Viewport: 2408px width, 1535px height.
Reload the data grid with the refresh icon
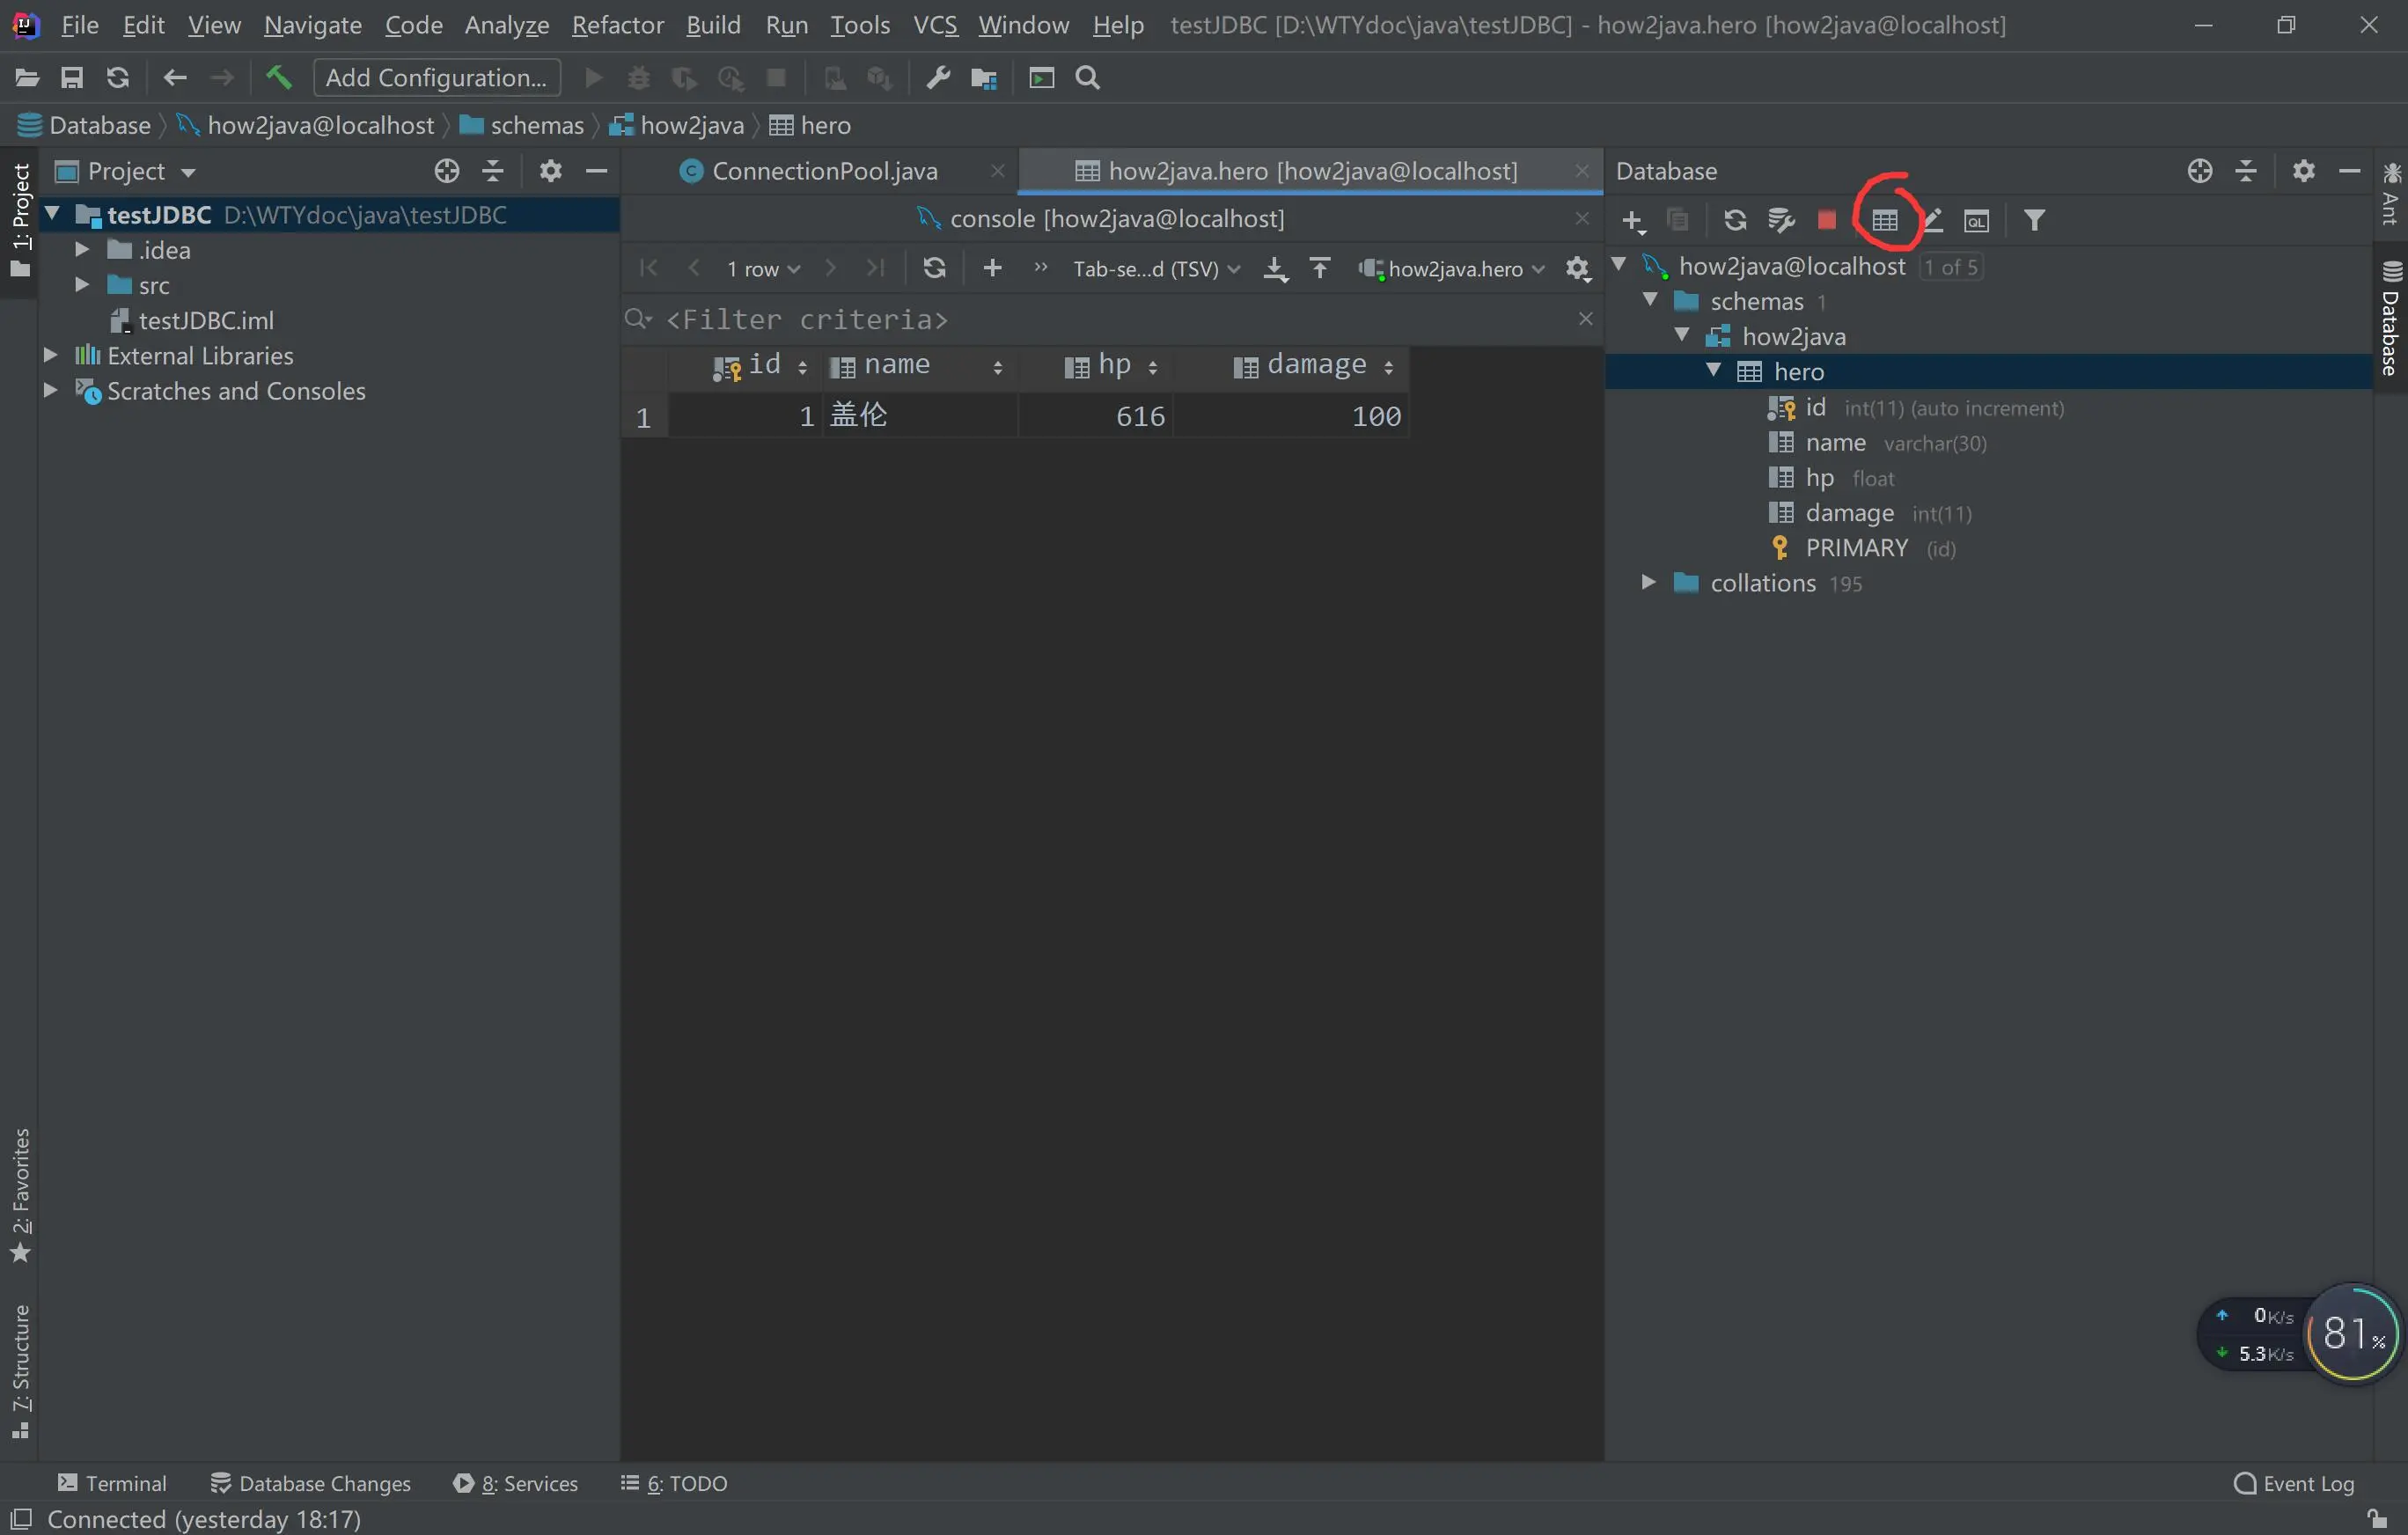pos(934,268)
